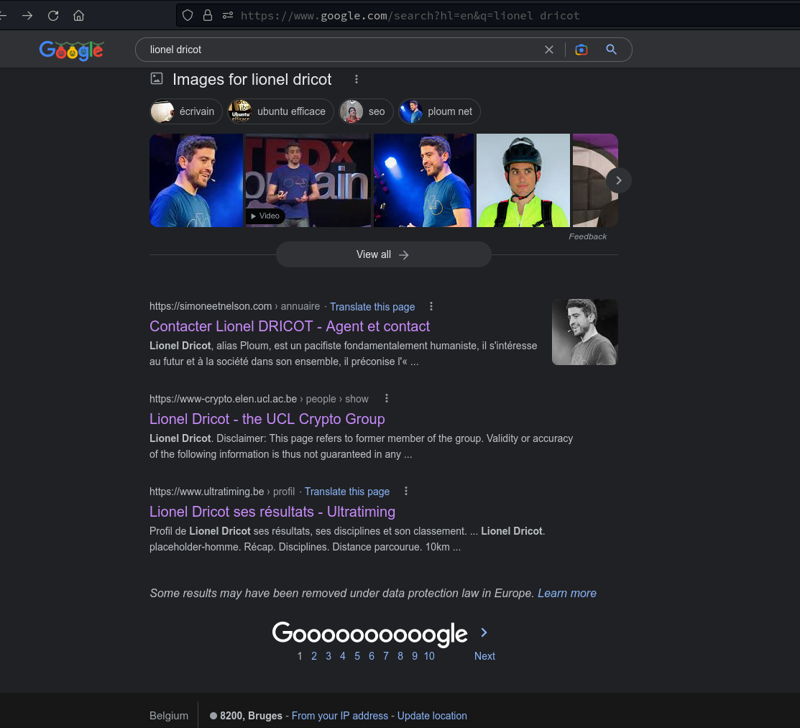This screenshot has width=800, height=728.
Task: Open Contacter Lionel DRICOT result
Action: (x=289, y=327)
